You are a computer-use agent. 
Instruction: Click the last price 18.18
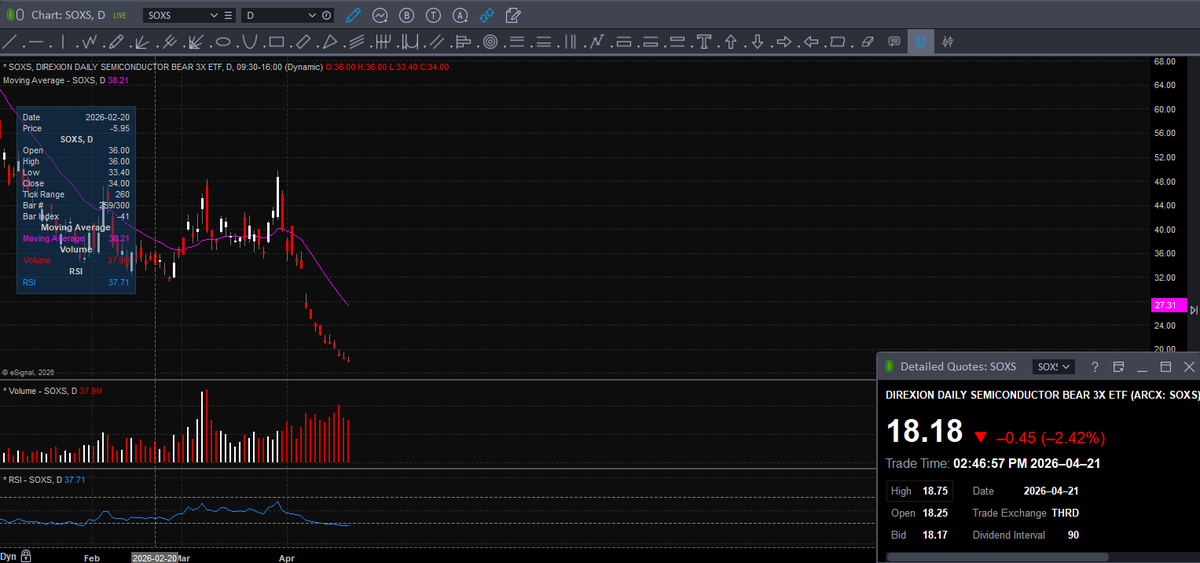pyautogui.click(x=925, y=432)
